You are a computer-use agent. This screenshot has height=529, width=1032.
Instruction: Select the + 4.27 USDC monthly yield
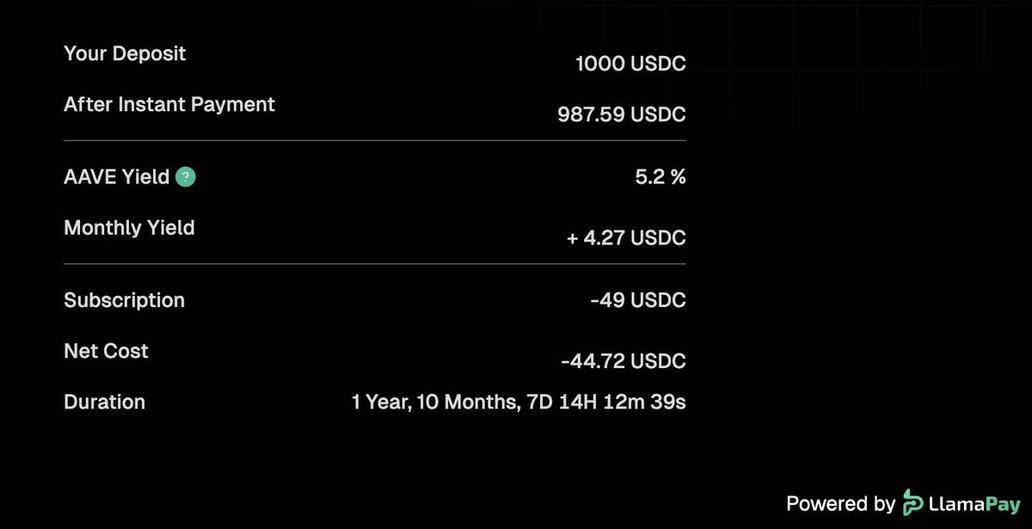pos(626,238)
